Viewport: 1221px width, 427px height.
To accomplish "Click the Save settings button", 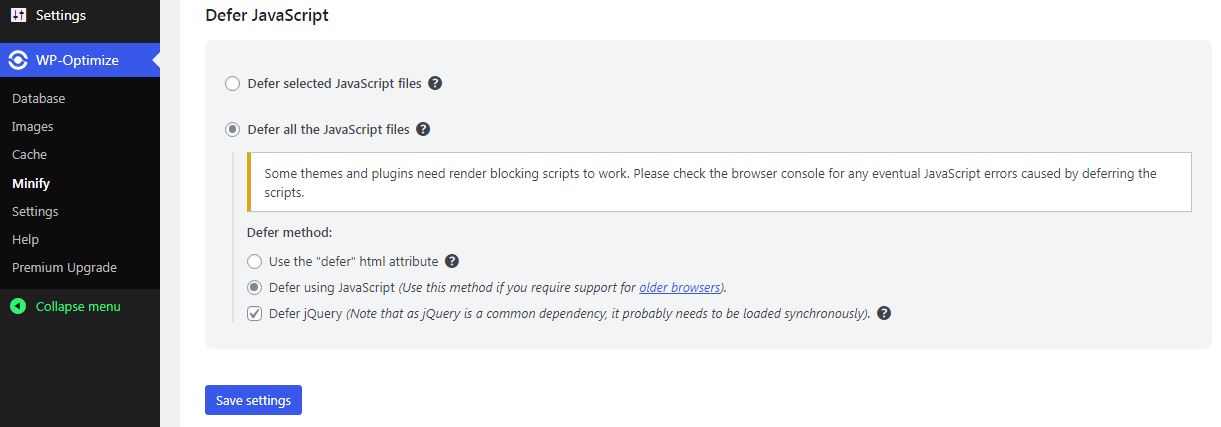I will (253, 400).
